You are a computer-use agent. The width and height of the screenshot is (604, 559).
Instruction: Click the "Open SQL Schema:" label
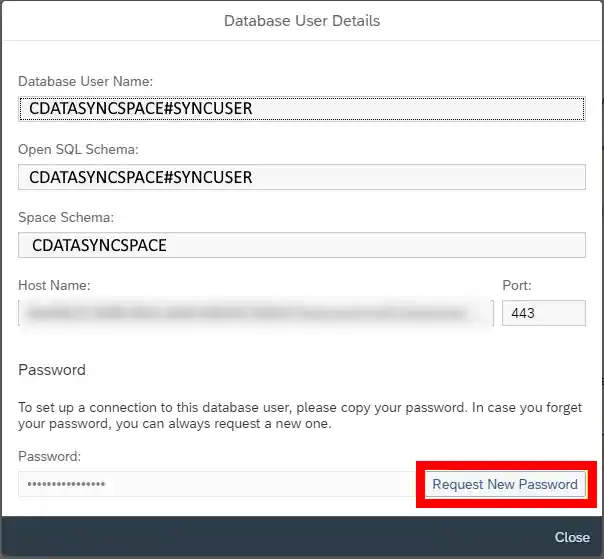78,149
